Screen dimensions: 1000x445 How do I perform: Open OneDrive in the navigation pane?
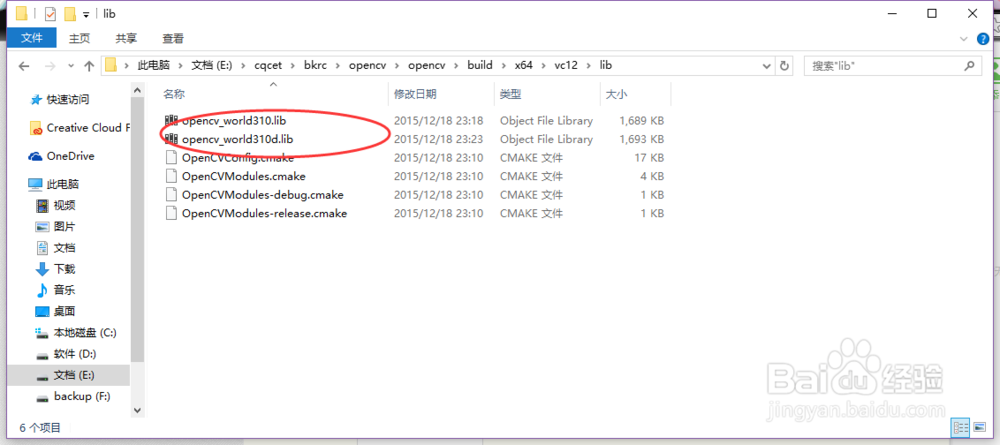click(70, 156)
